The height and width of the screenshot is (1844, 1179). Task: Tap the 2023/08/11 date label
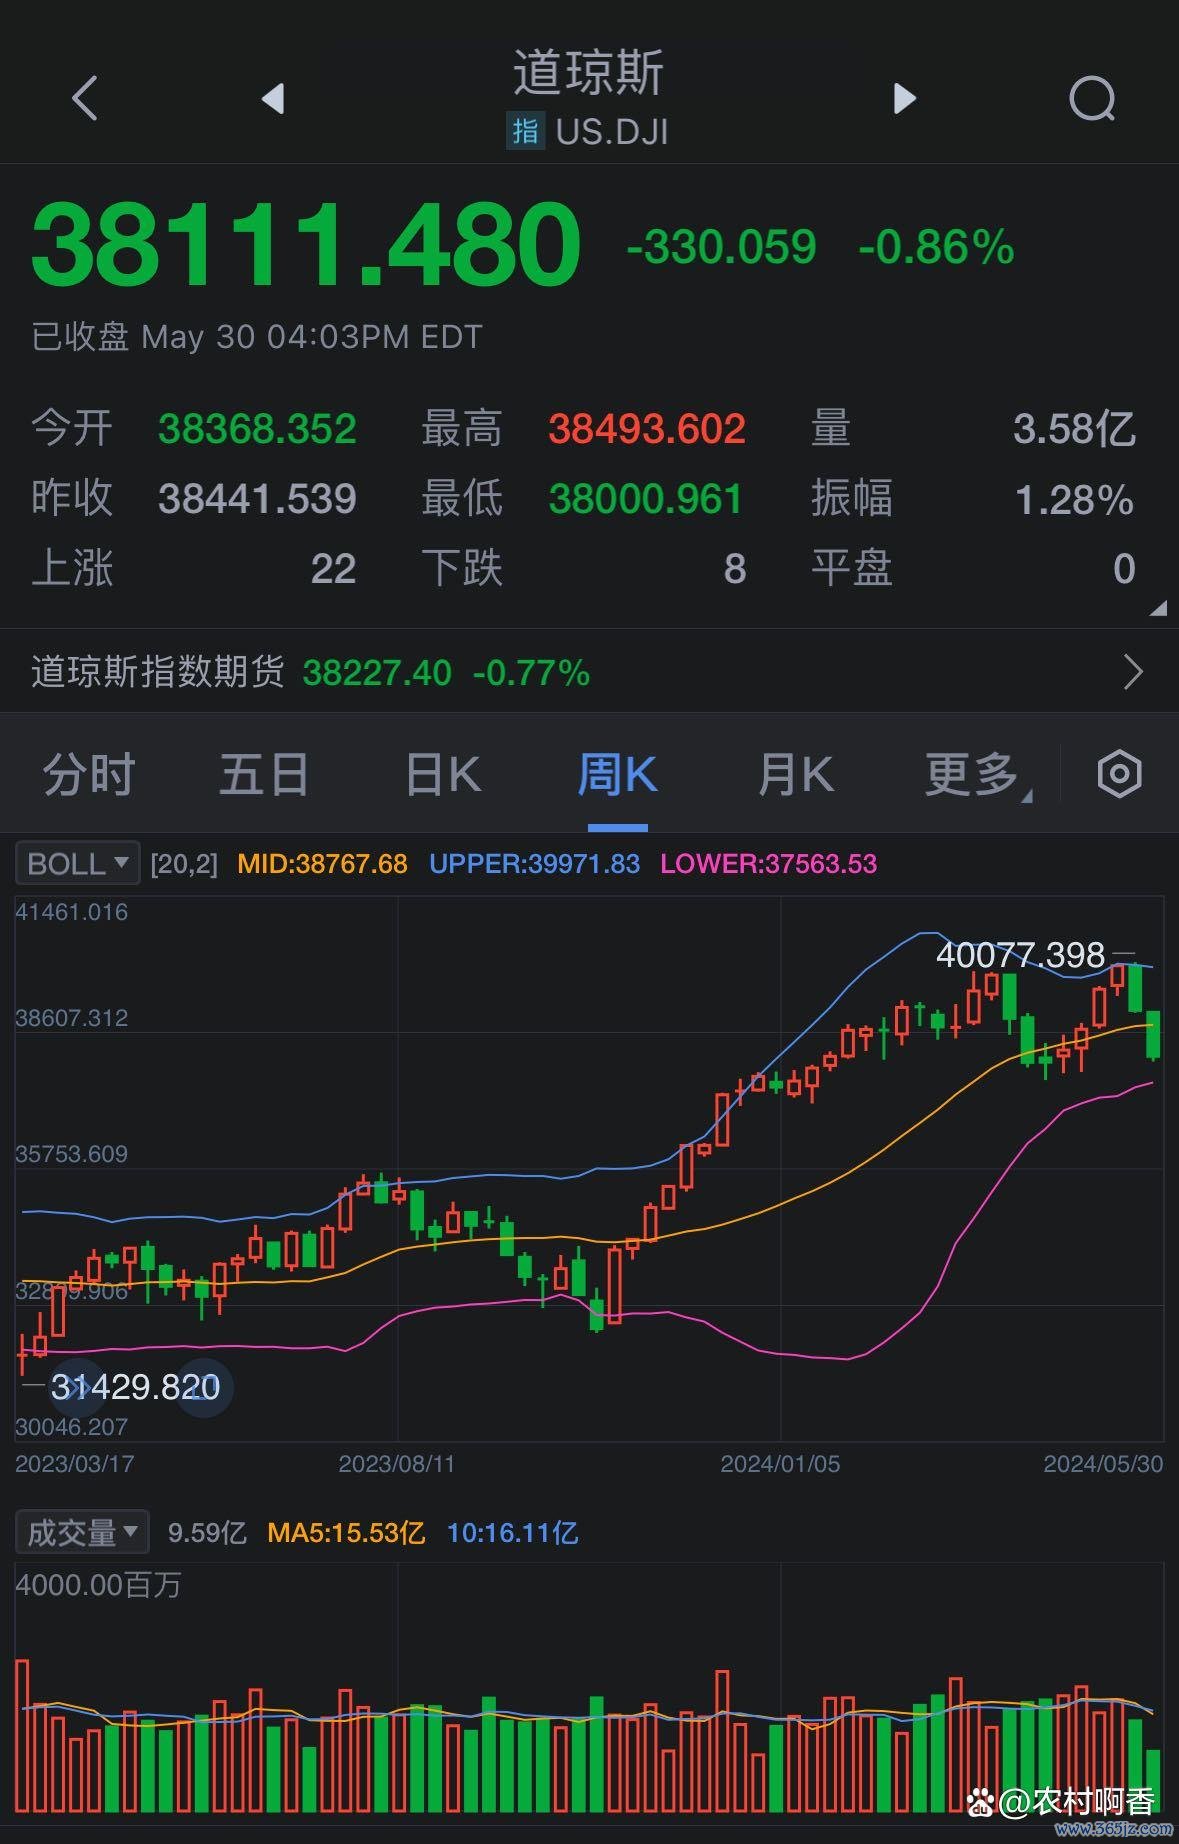point(396,1463)
